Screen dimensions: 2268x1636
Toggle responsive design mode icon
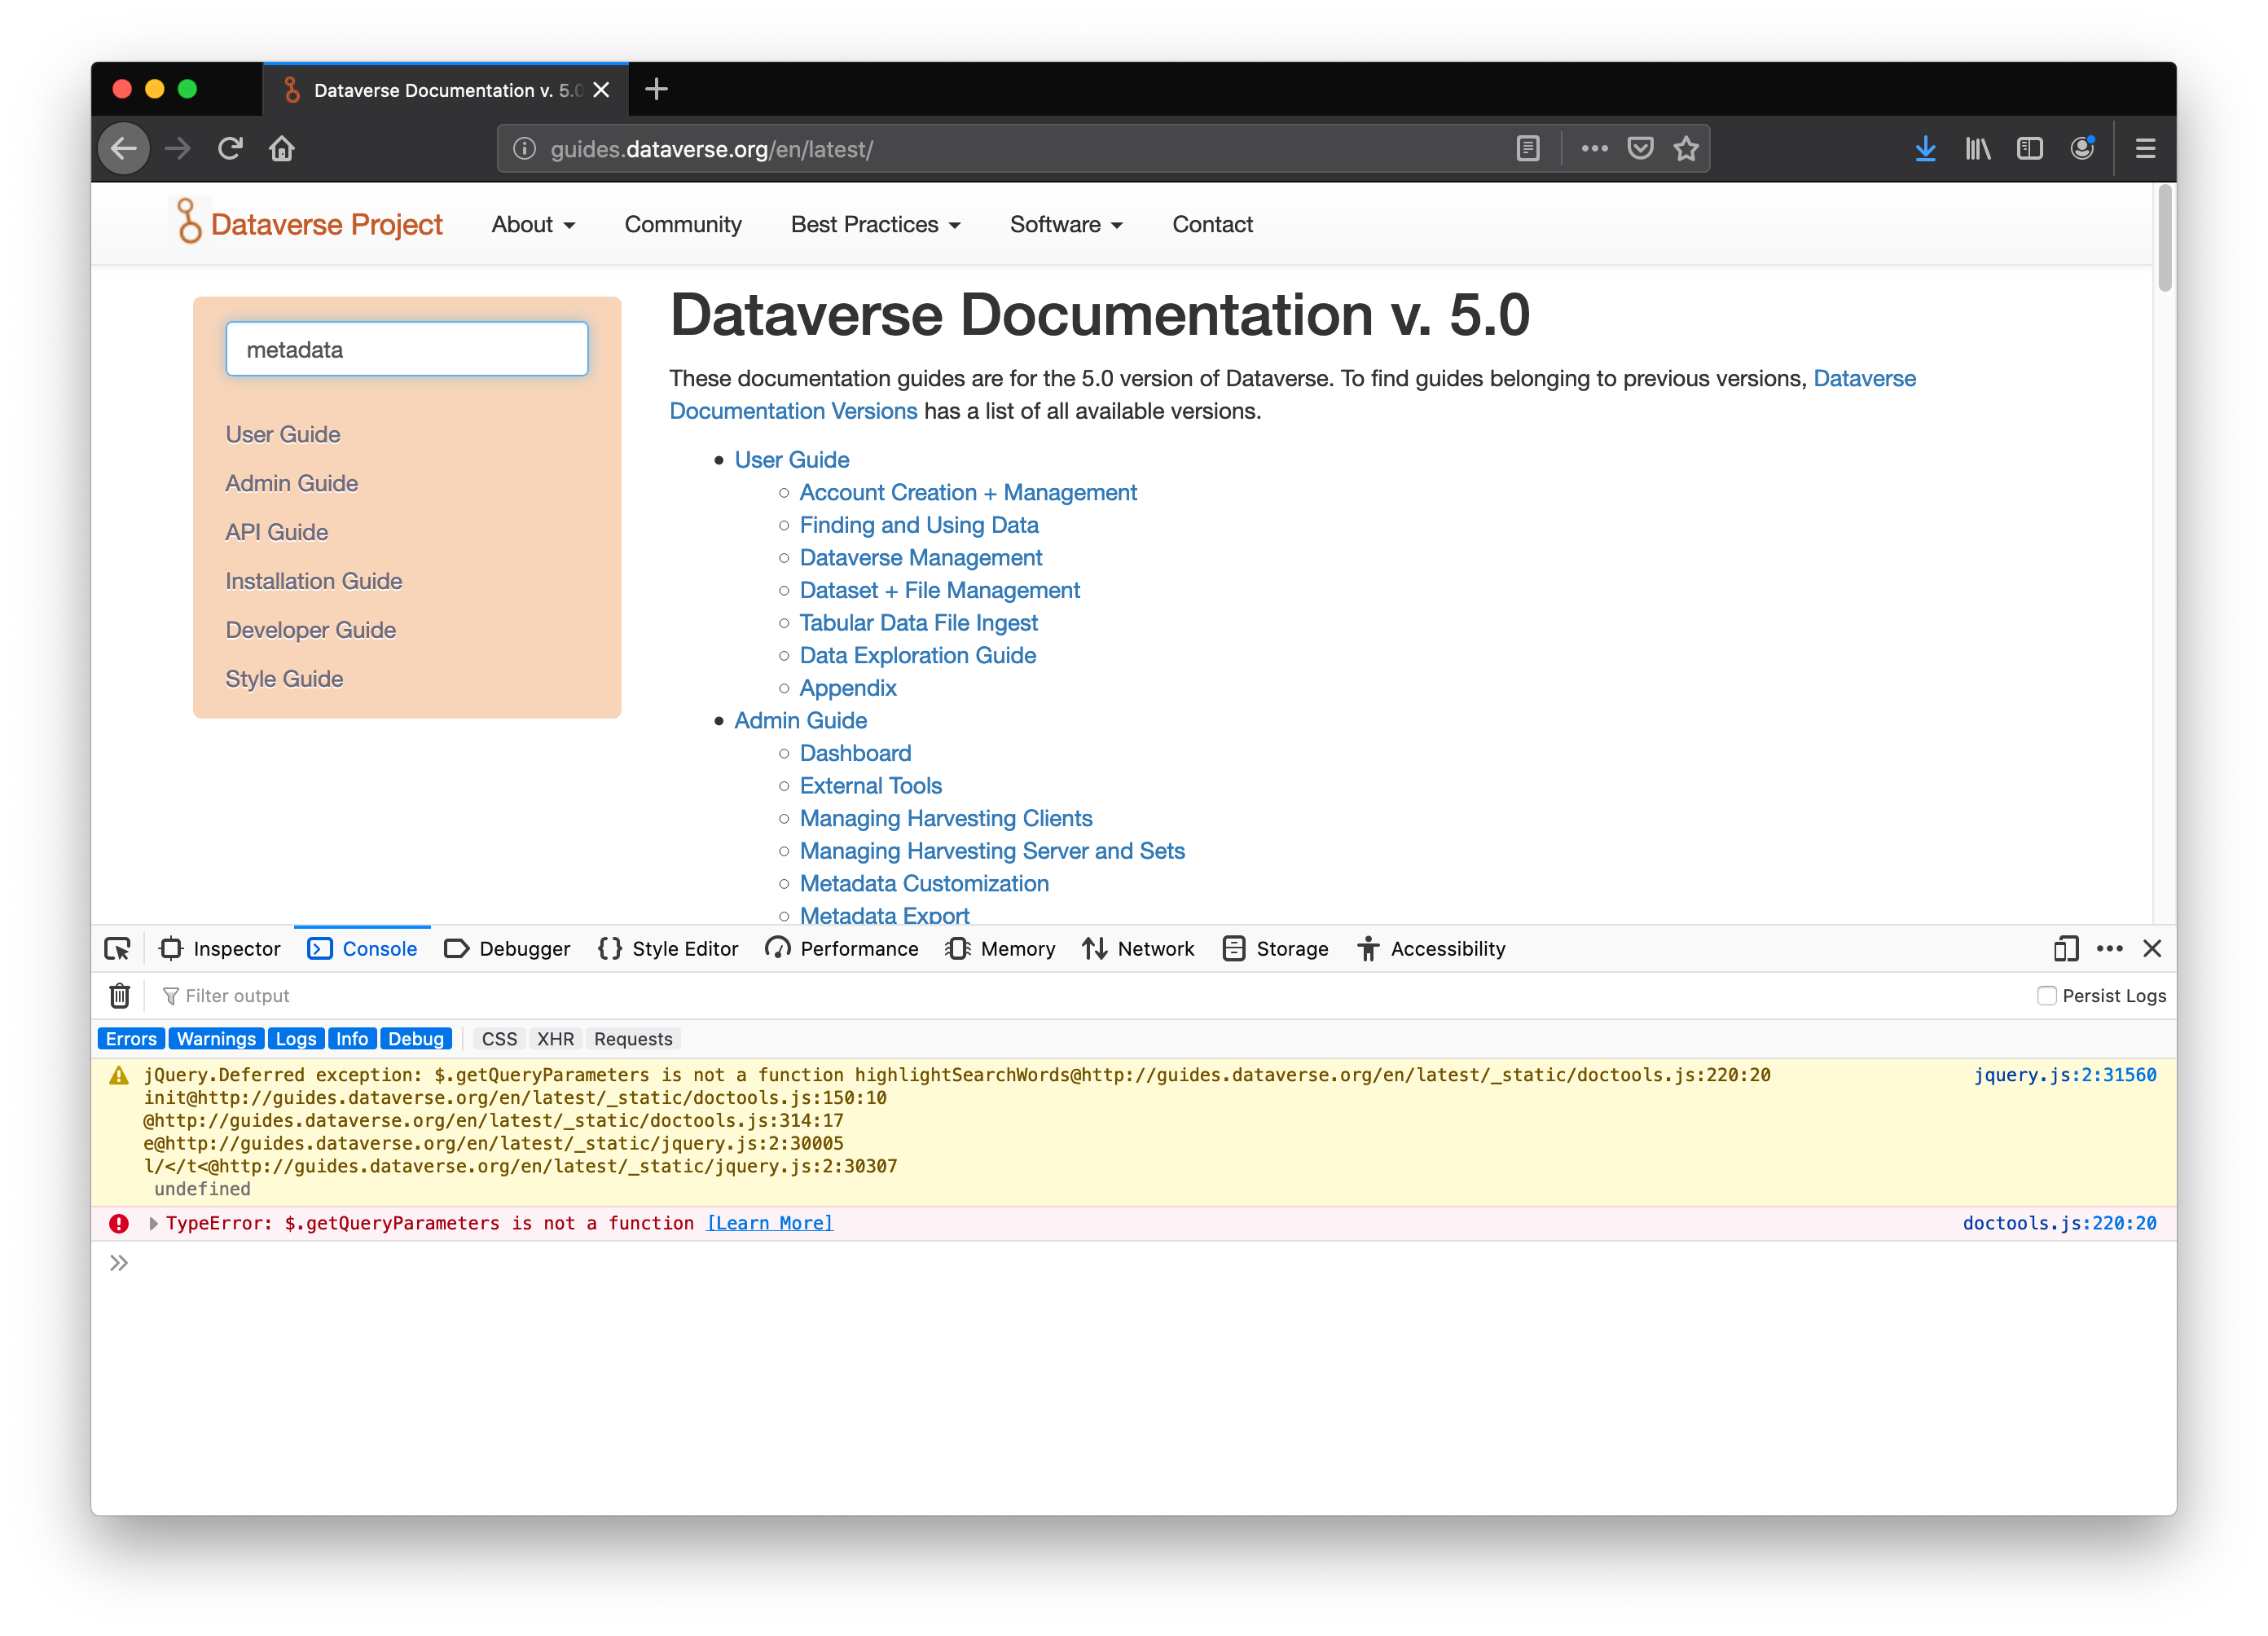pos(2065,948)
